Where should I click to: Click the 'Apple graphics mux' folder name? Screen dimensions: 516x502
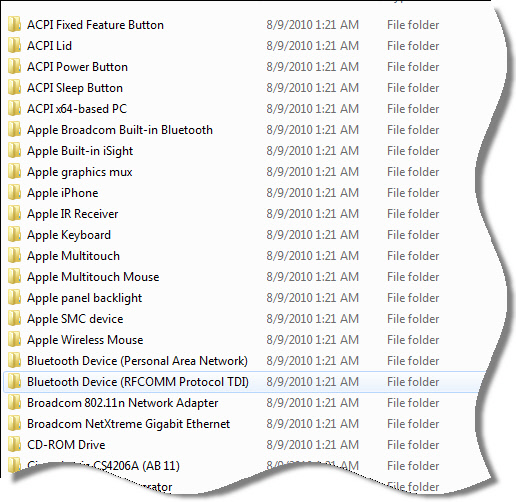pos(80,173)
